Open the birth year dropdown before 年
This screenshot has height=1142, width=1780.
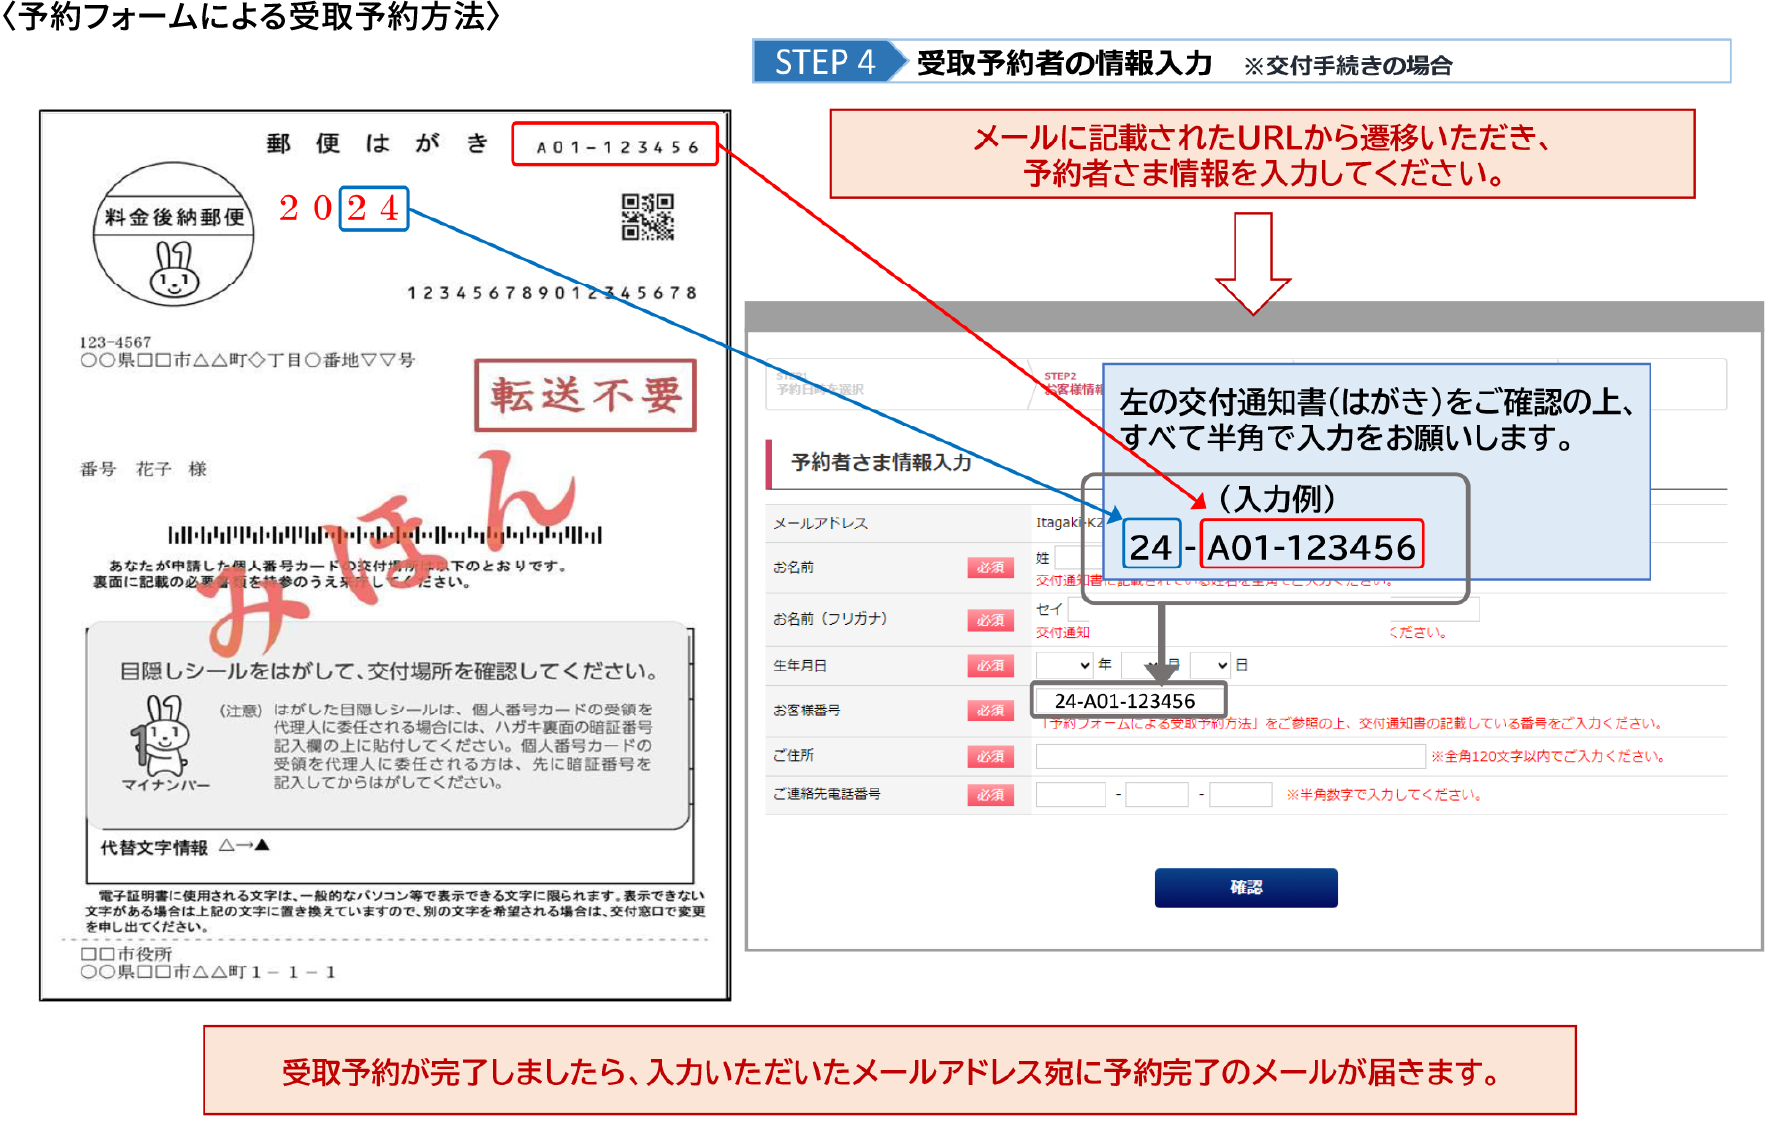pos(1064,664)
